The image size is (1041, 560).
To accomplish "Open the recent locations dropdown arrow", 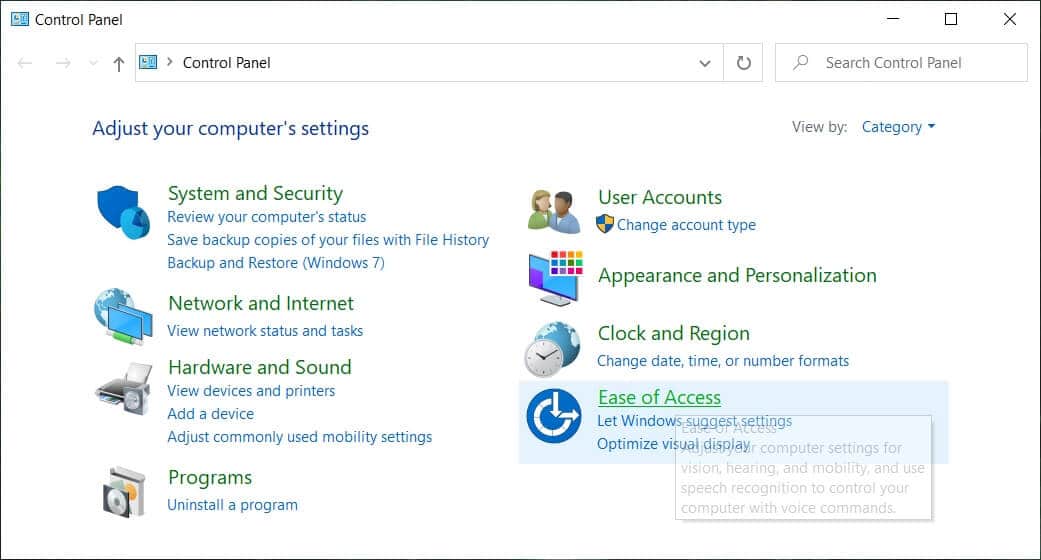I will (94, 63).
